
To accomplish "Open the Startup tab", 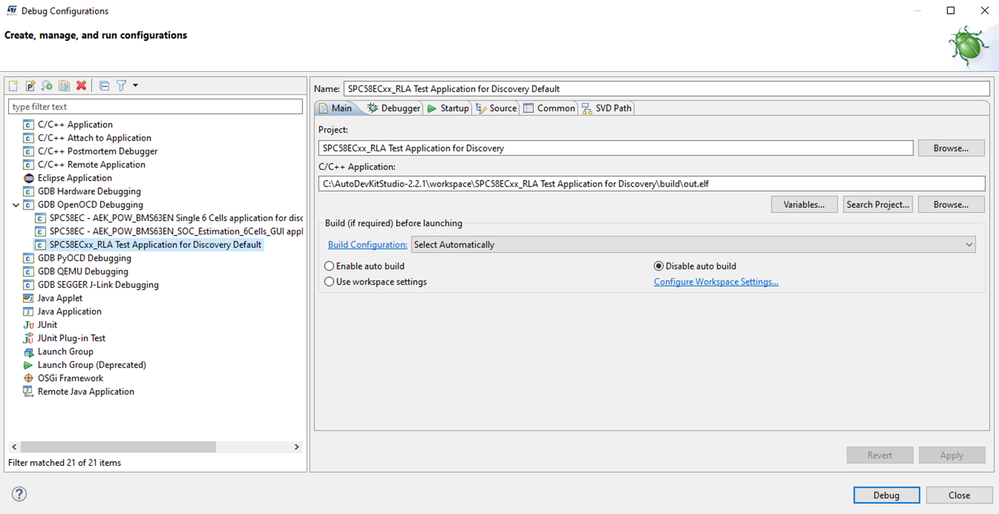I will [448, 108].
